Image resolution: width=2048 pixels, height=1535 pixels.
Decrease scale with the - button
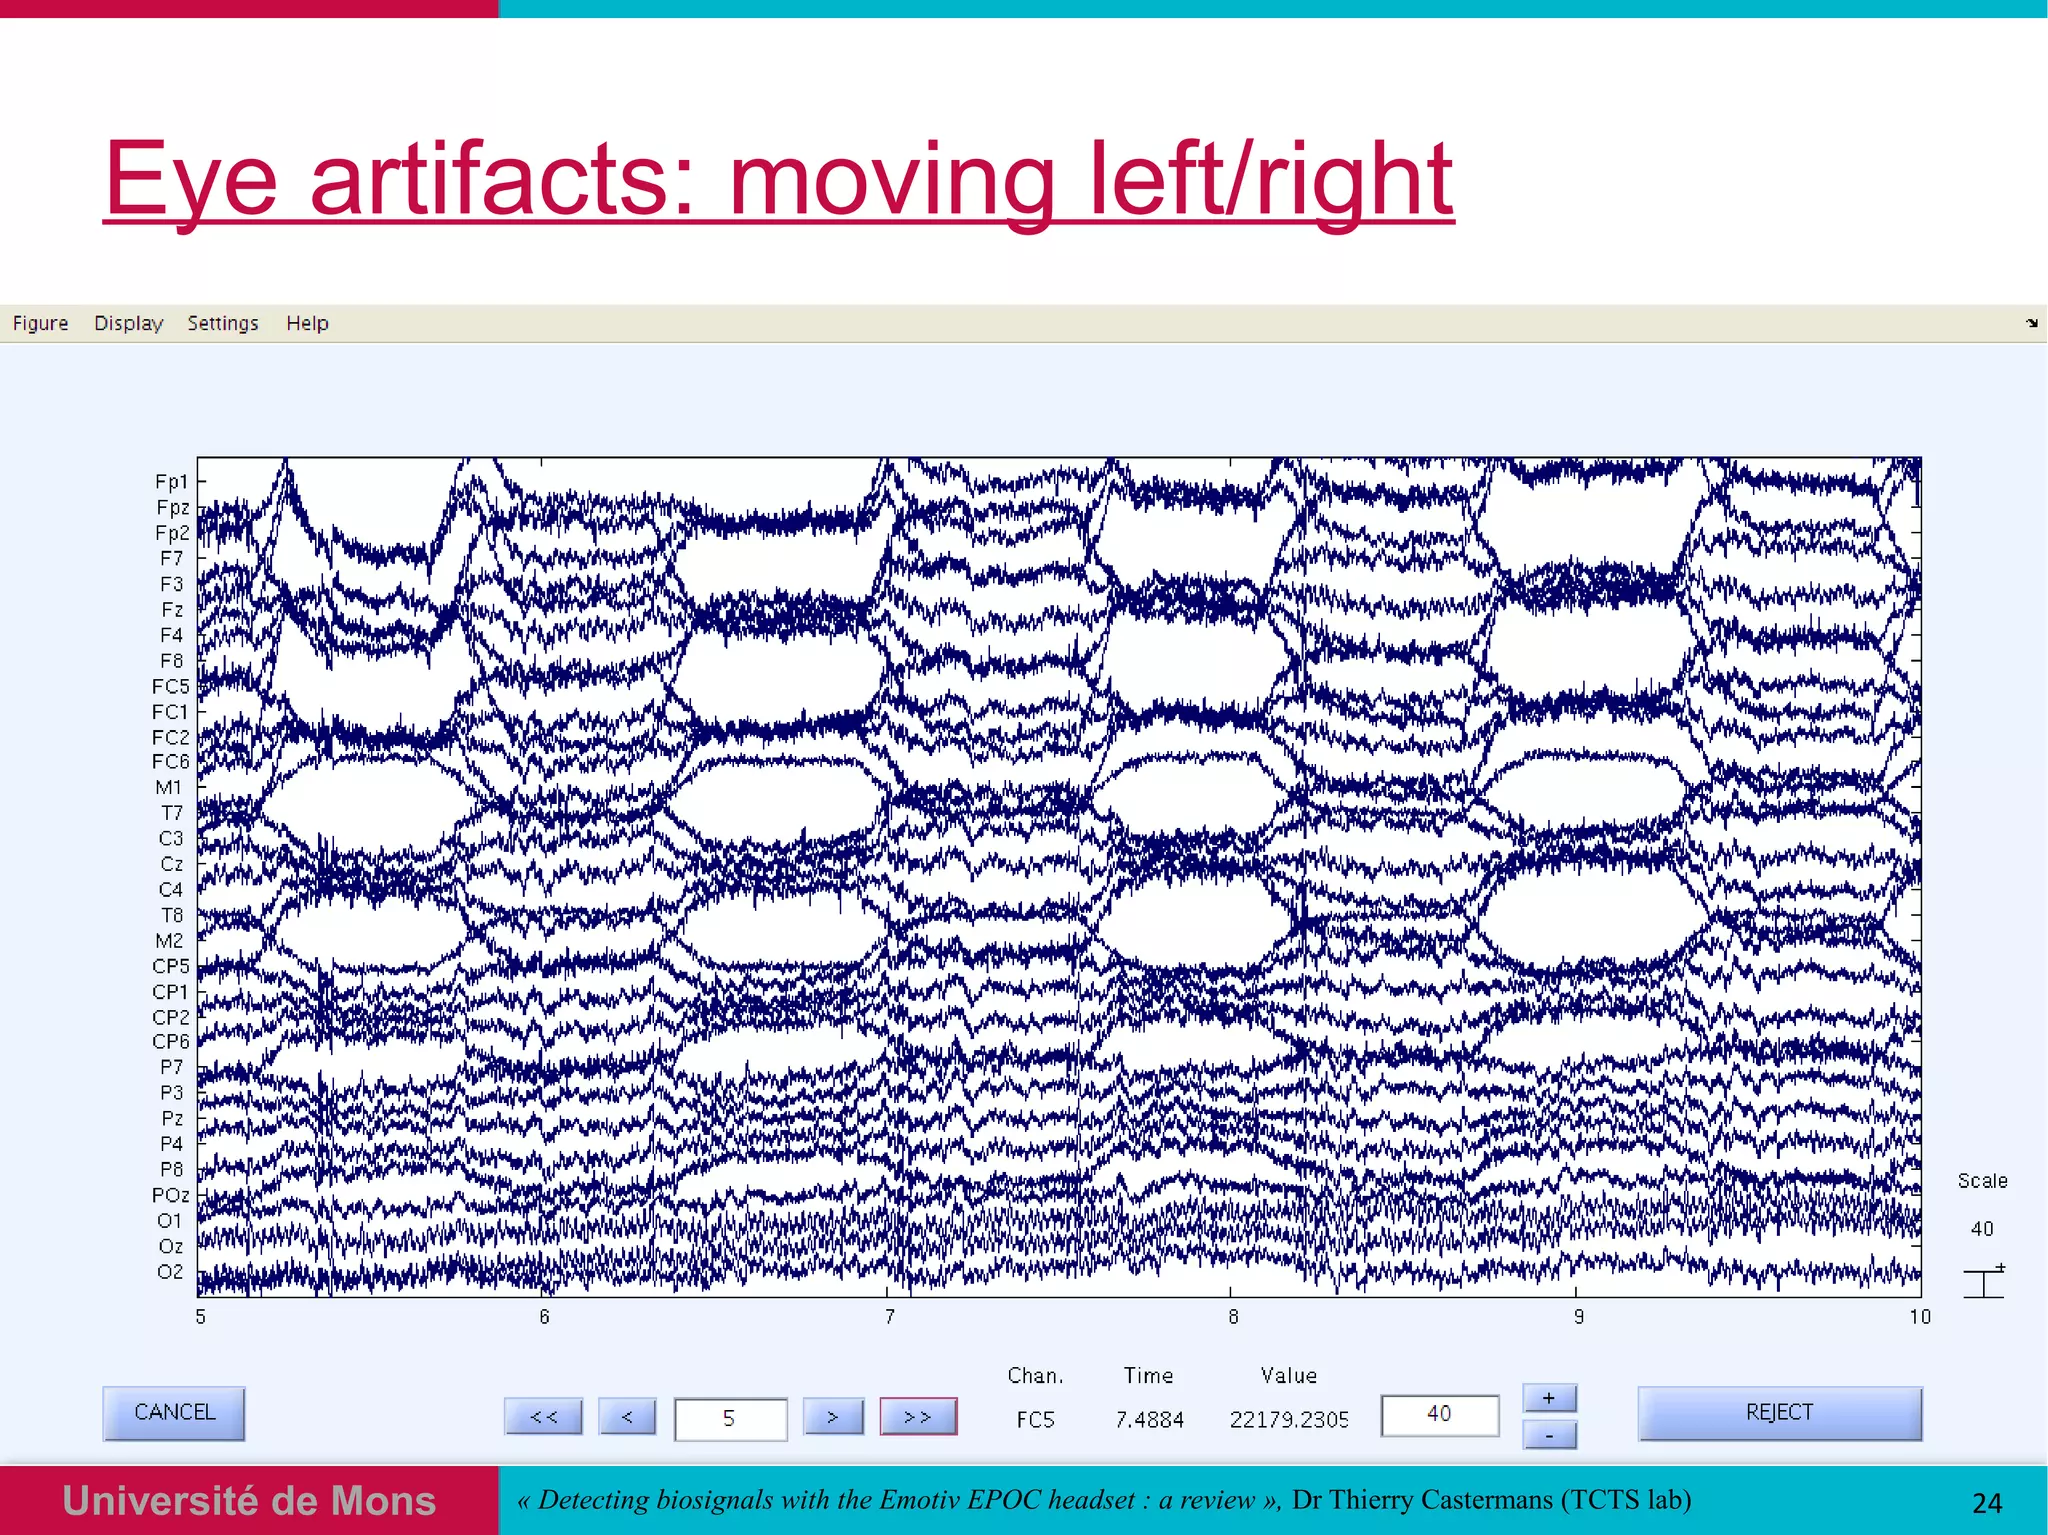click(1549, 1435)
